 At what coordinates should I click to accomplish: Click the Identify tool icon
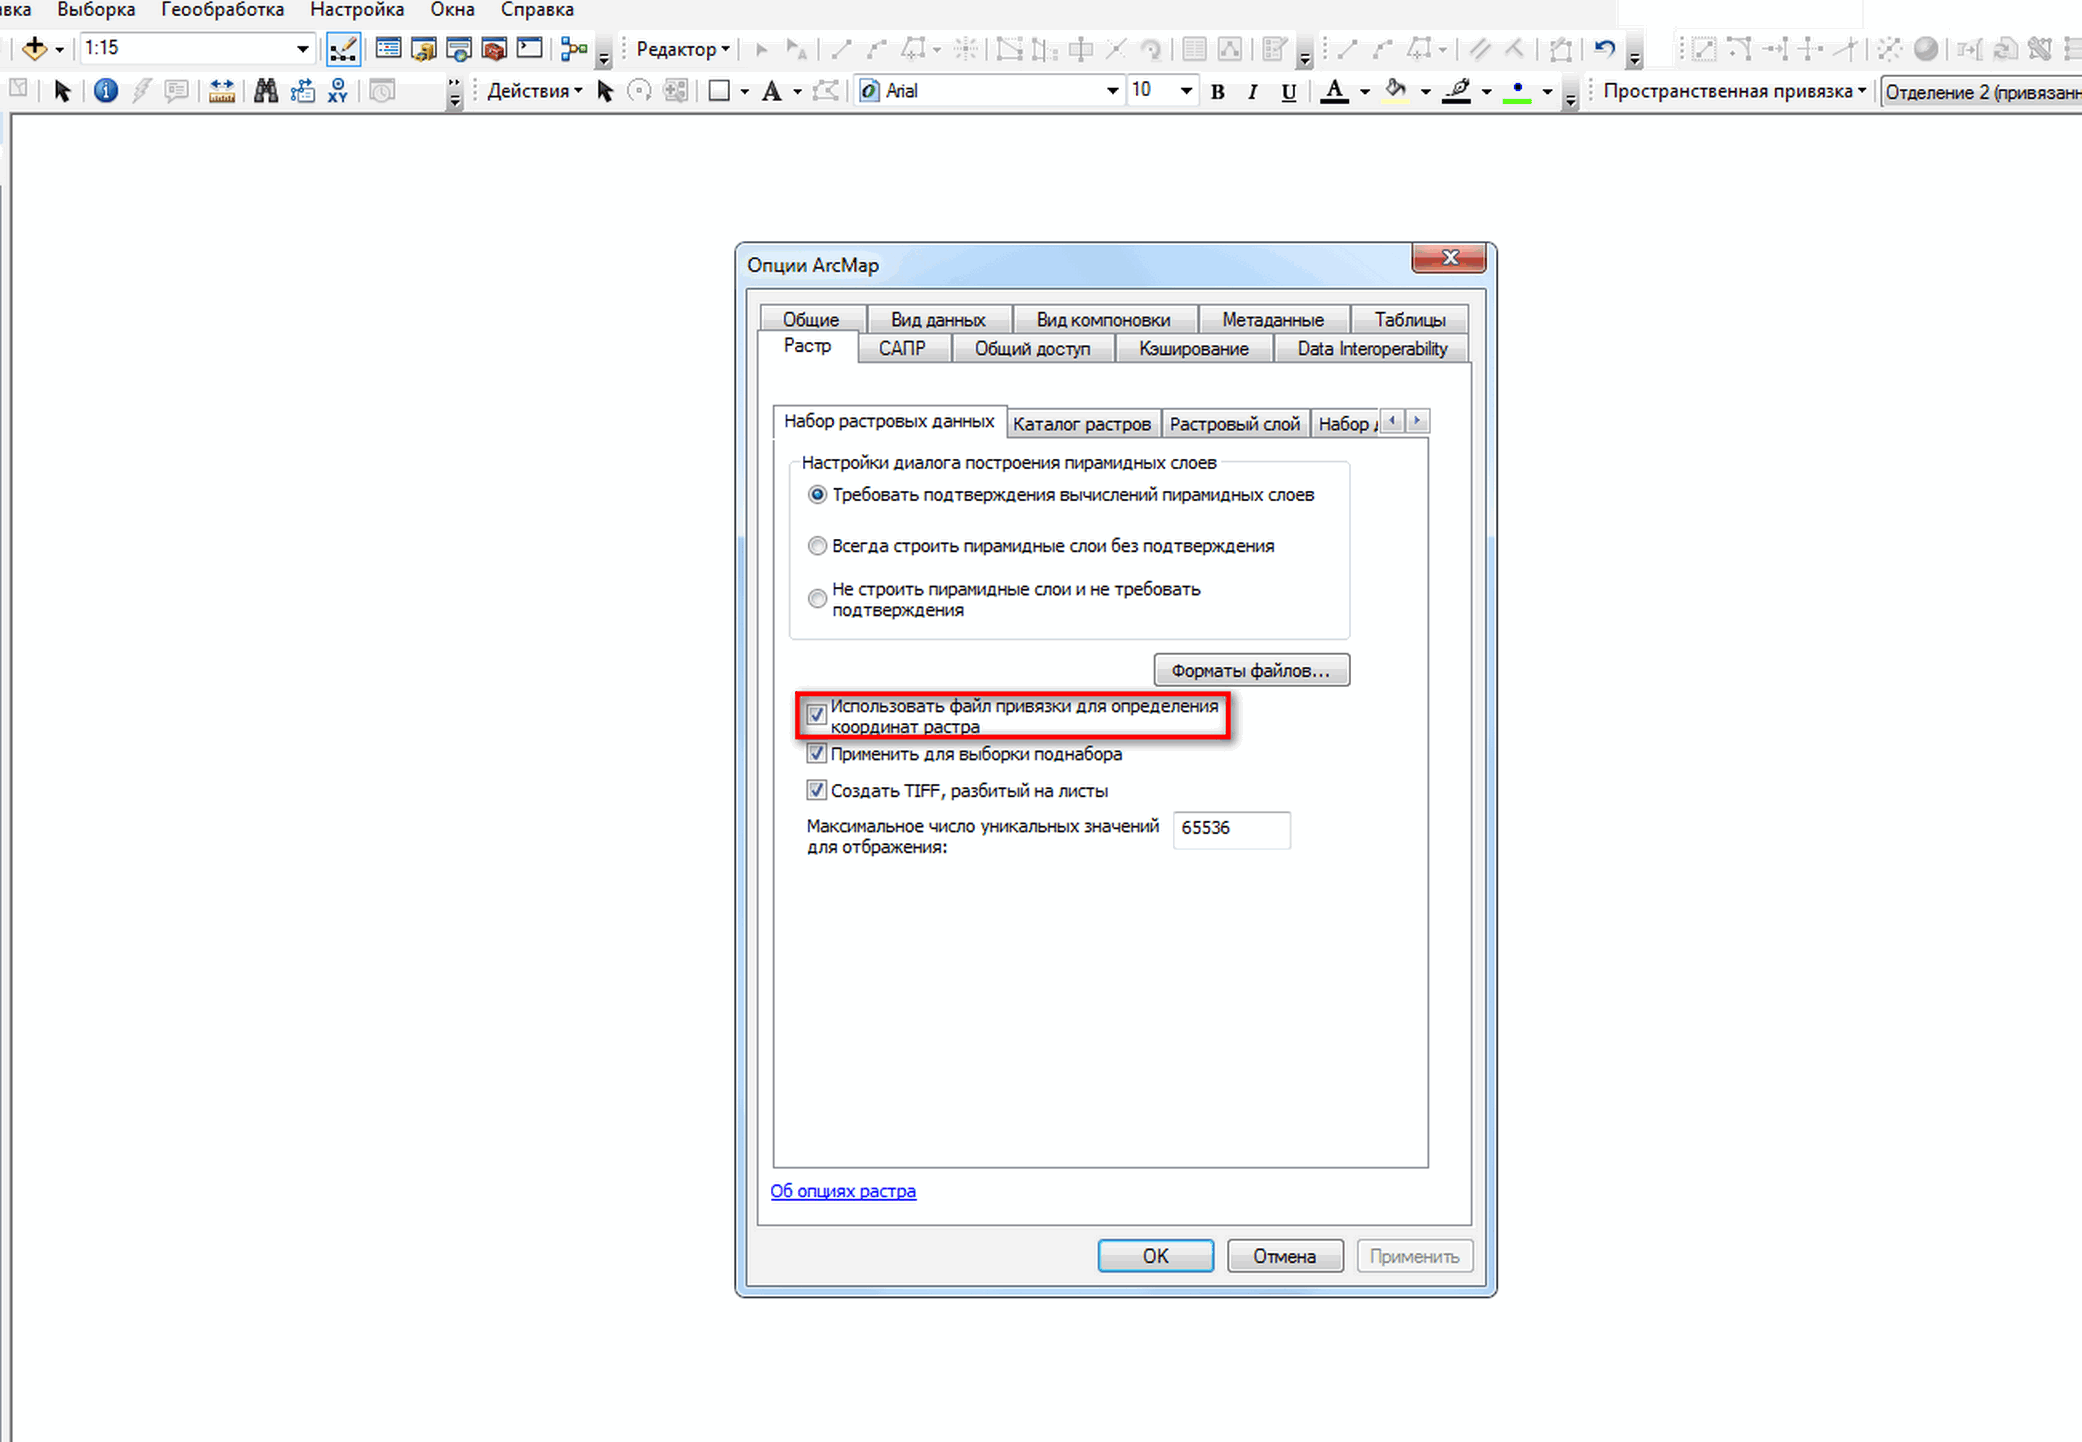click(x=105, y=91)
